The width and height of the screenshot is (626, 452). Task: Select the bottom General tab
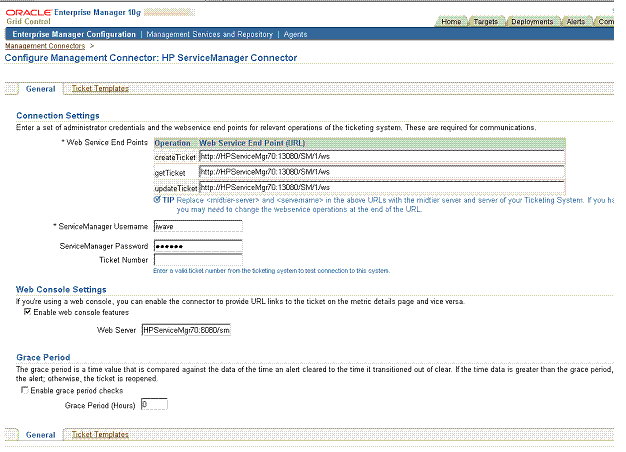pyautogui.click(x=40, y=435)
